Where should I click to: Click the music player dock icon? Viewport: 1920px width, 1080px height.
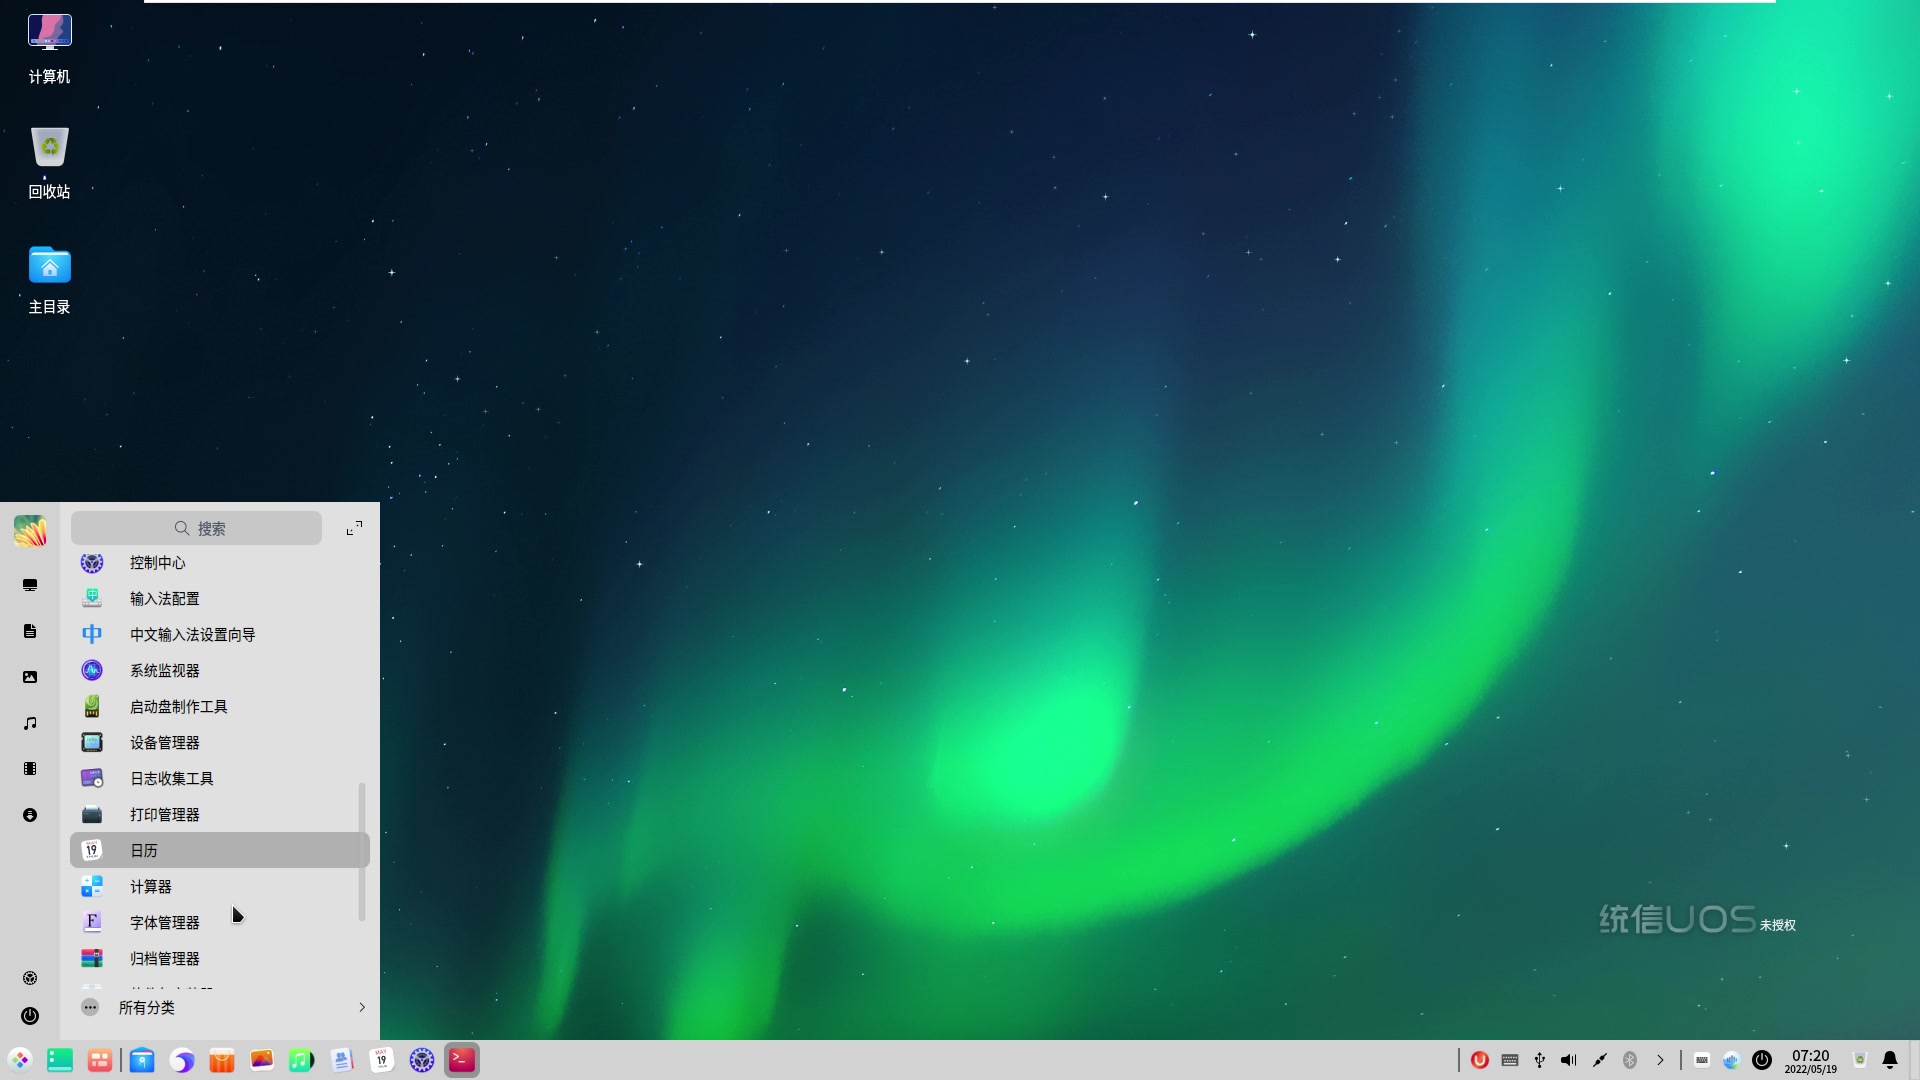(x=301, y=1060)
